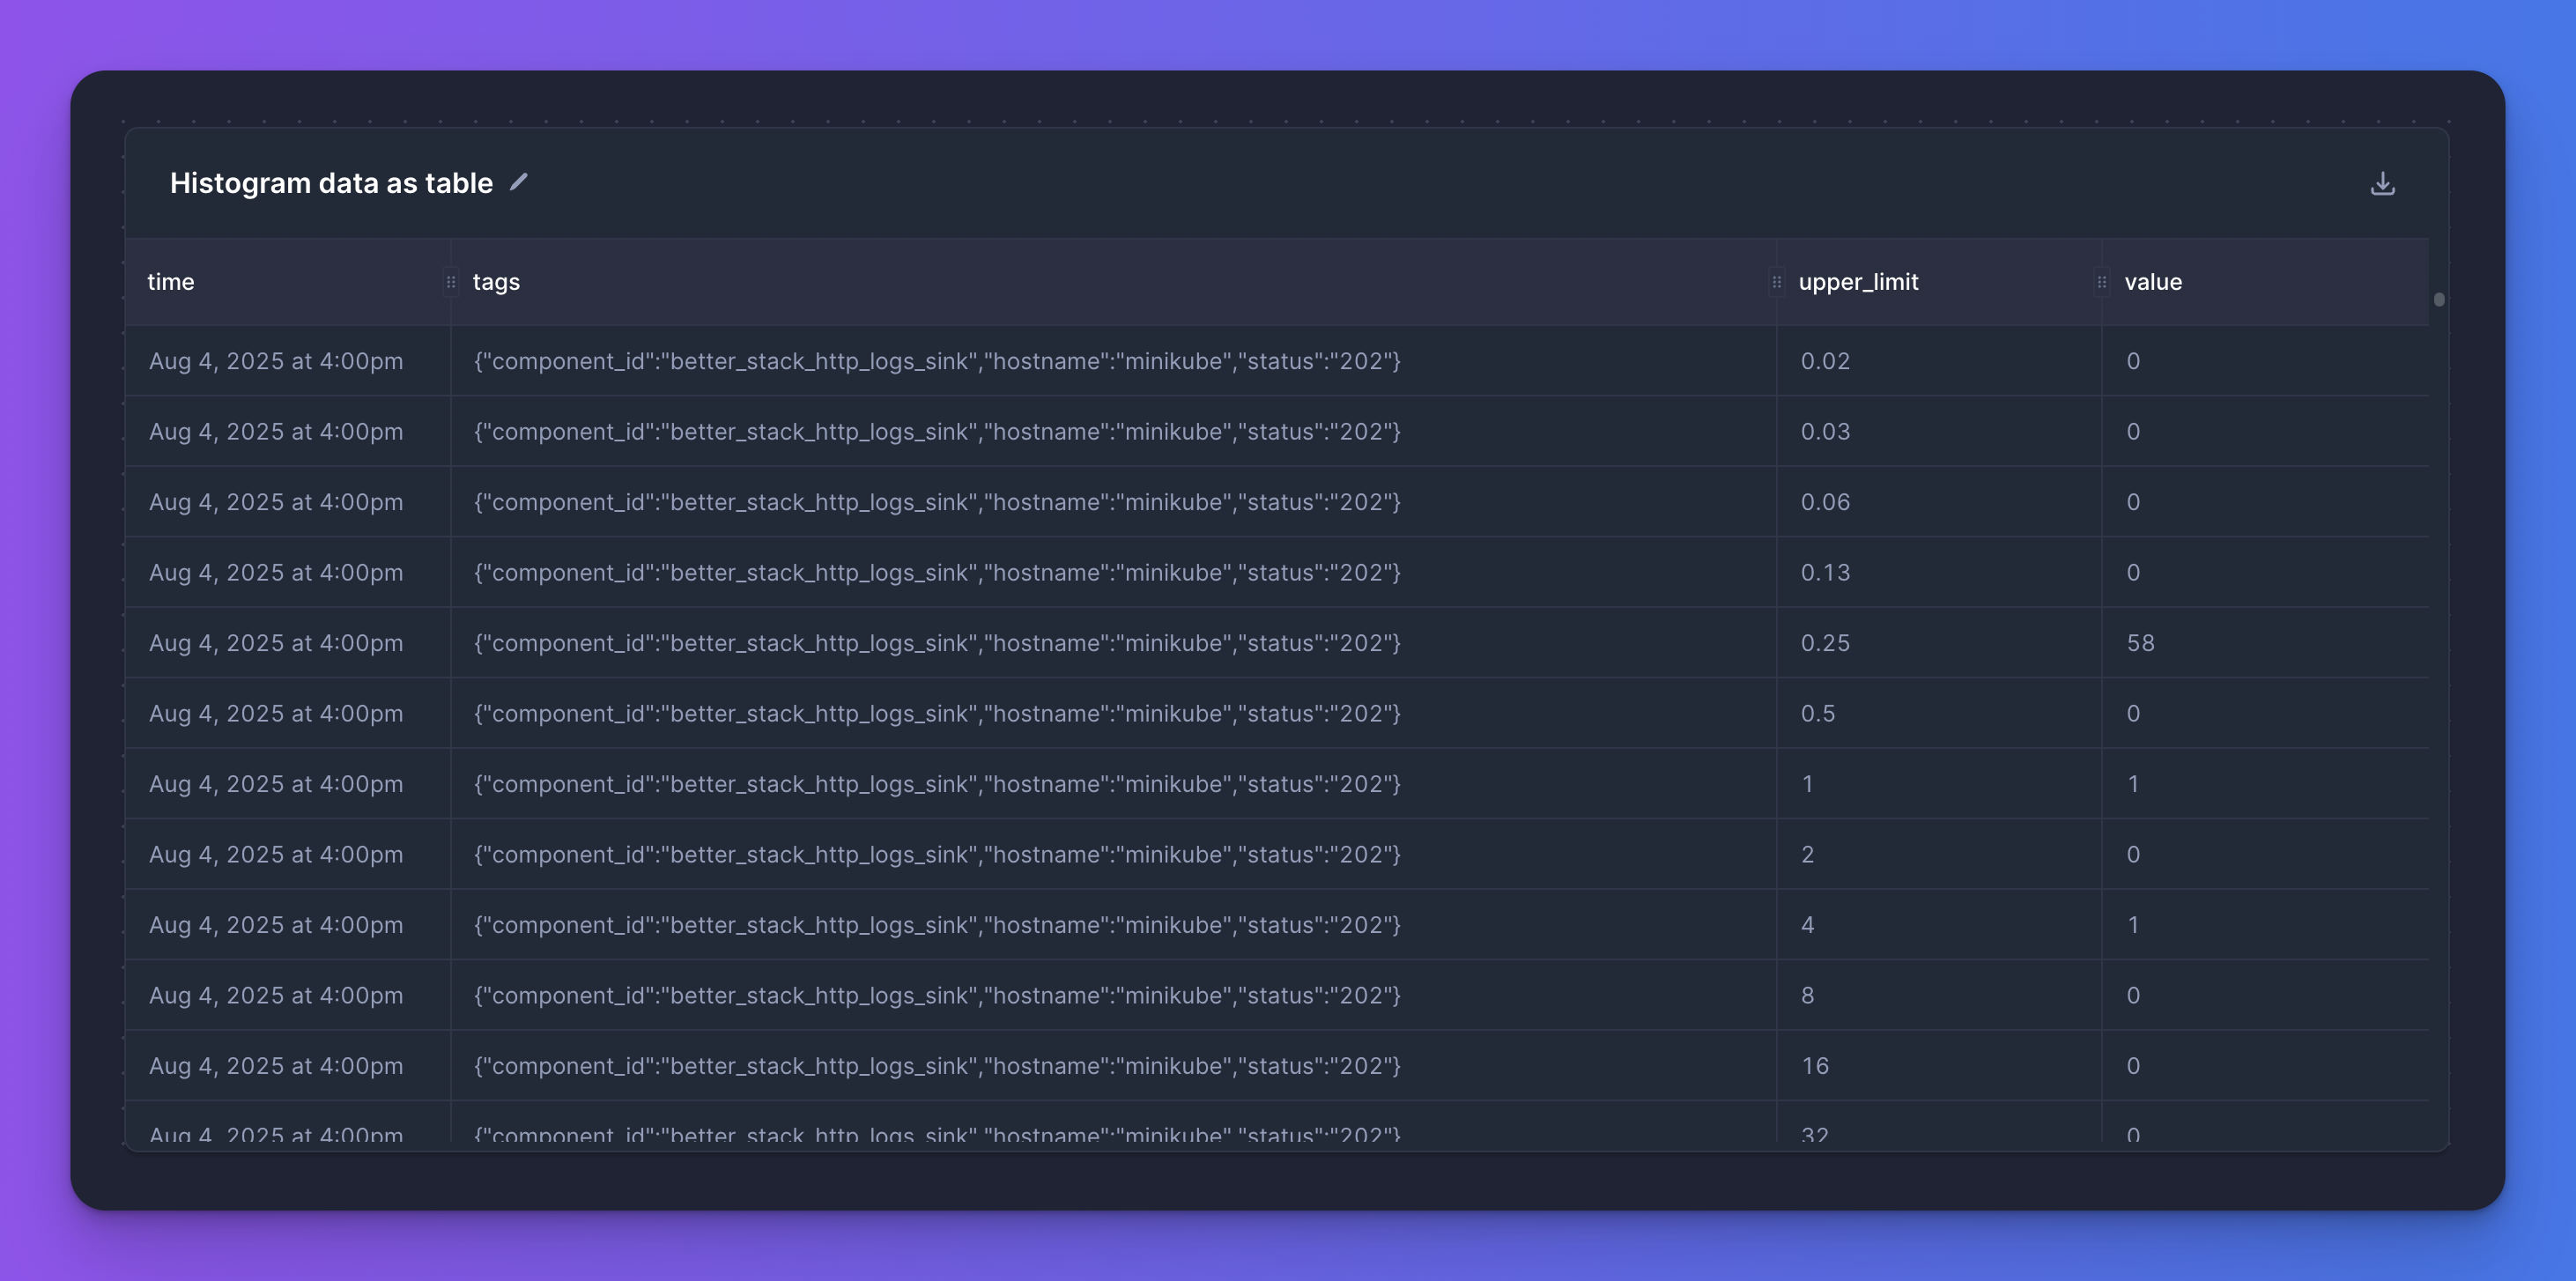Click the time cell in the upper_limit 16 row

pyautogui.click(x=276, y=1066)
